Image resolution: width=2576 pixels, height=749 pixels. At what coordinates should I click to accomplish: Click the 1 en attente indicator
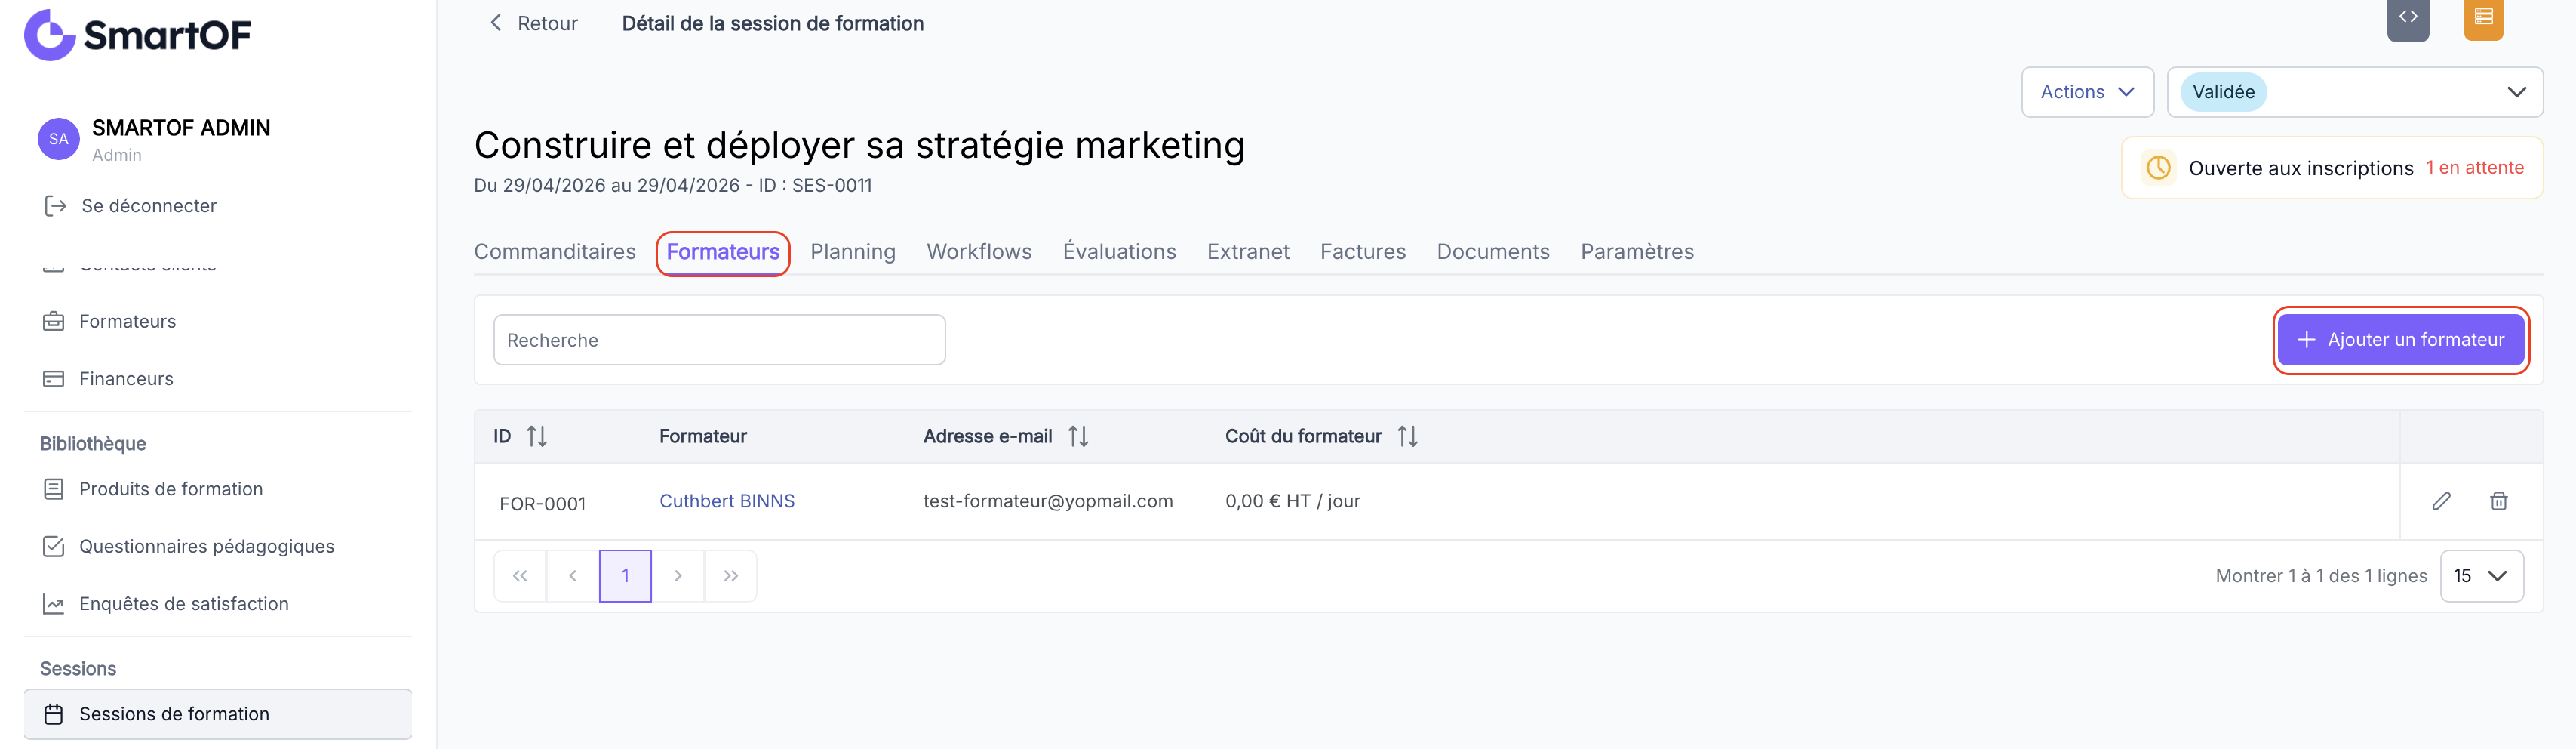(2475, 168)
